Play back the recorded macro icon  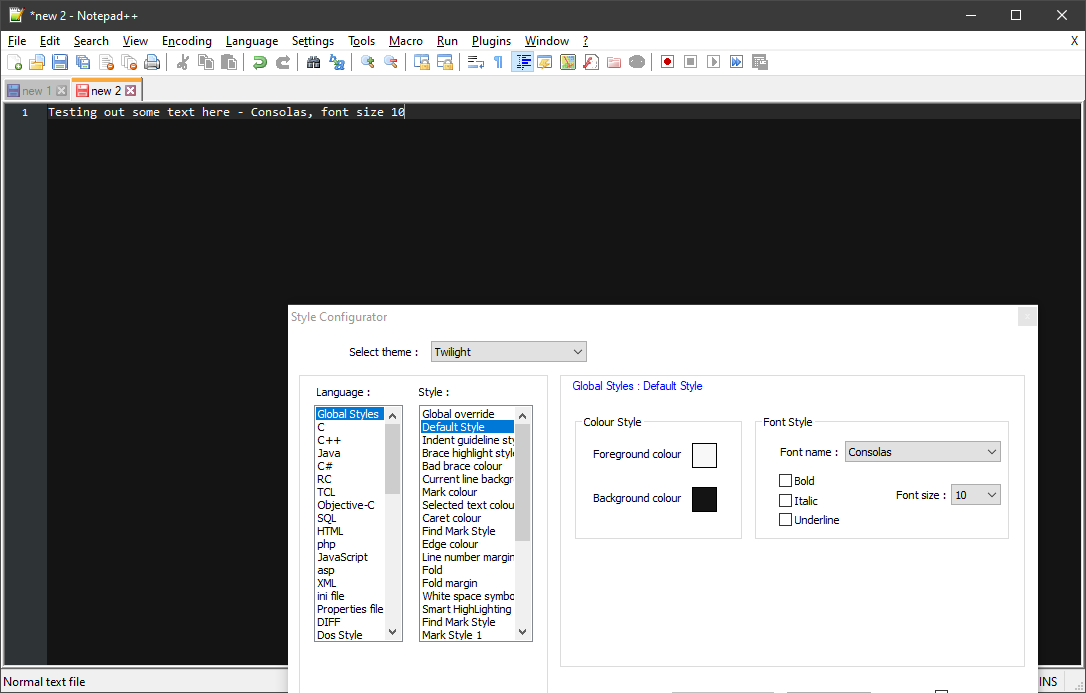tap(713, 62)
